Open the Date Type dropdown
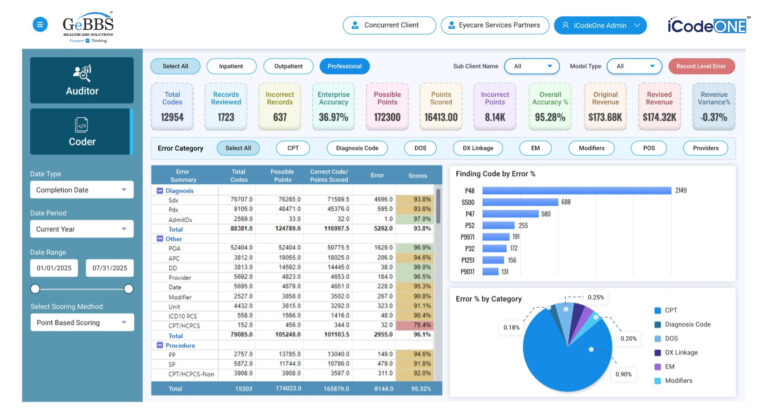The image size is (768, 419). click(x=81, y=190)
